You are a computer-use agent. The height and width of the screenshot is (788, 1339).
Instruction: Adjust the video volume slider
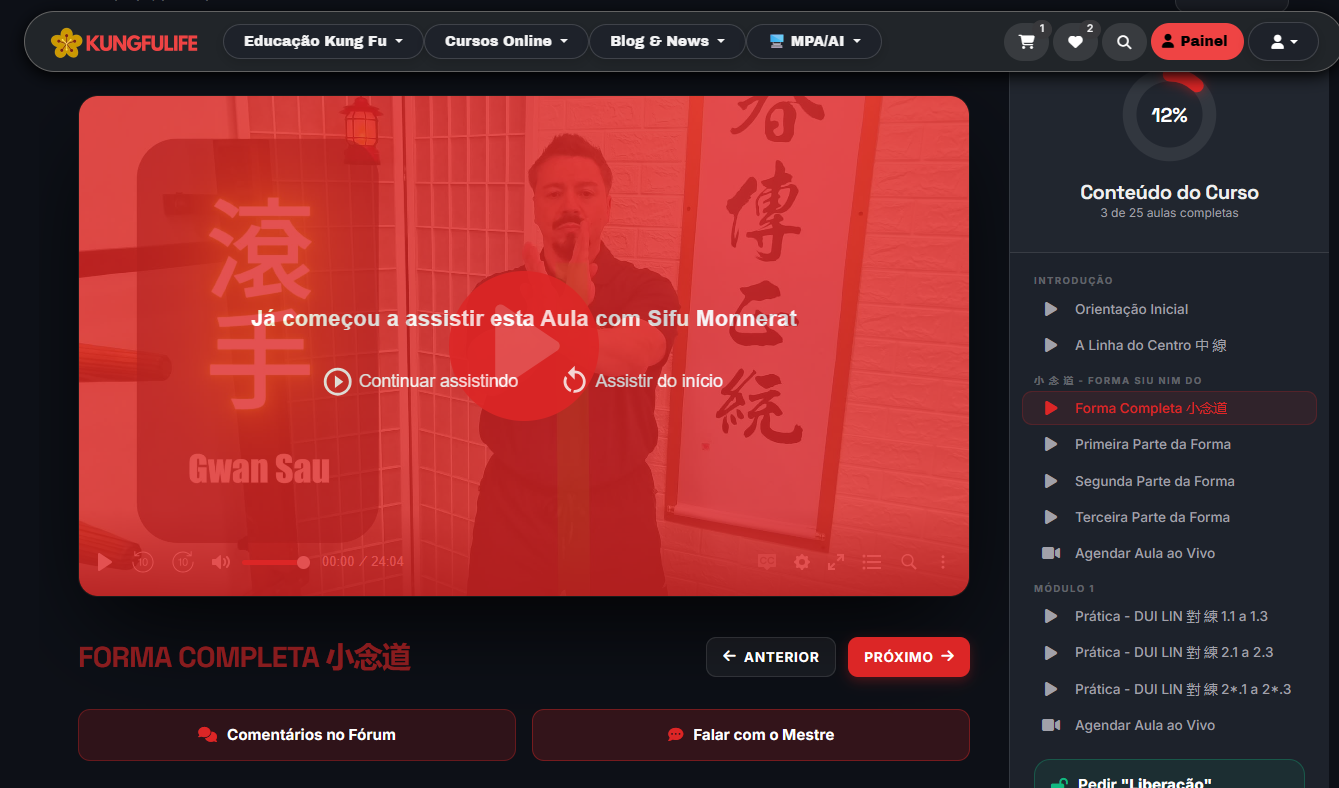pyautogui.click(x=276, y=562)
